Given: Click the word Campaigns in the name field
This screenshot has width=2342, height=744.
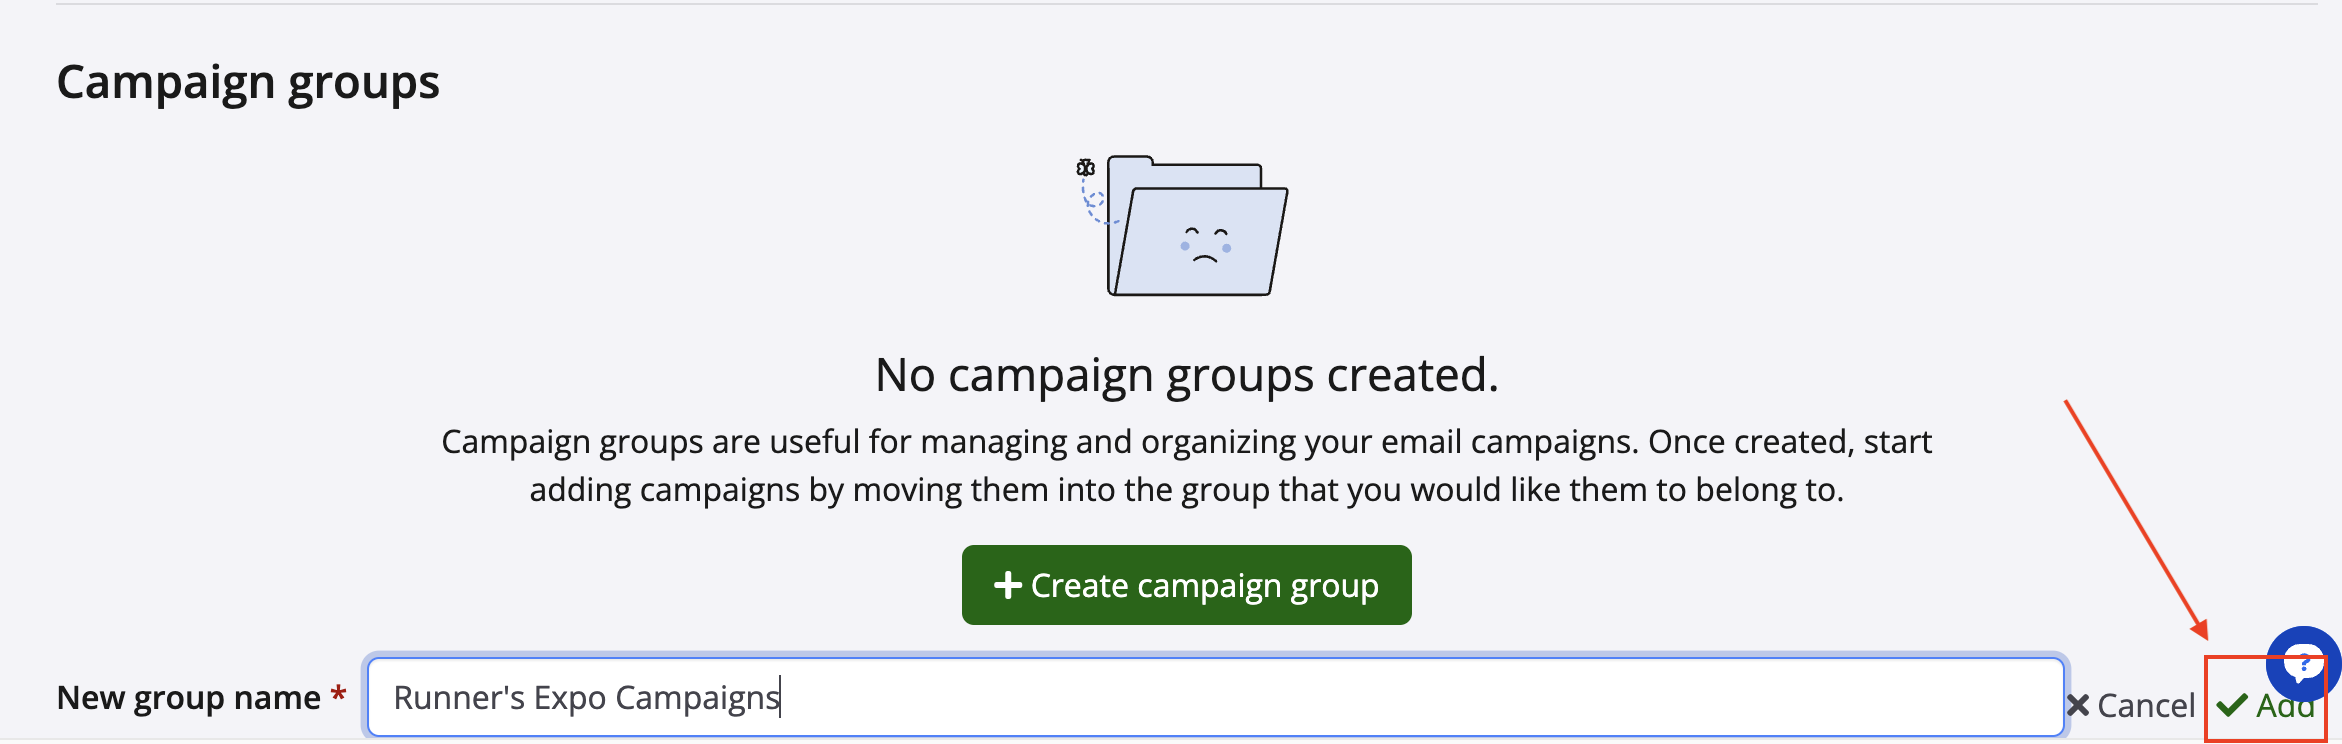Looking at the screenshot, I should click(697, 698).
